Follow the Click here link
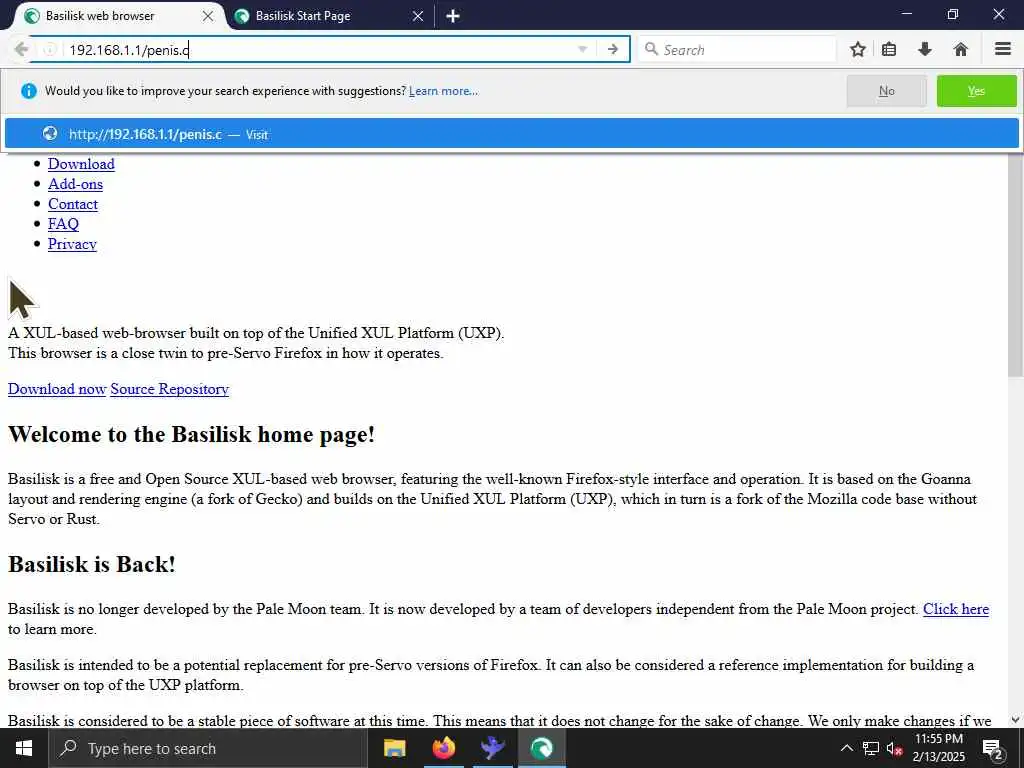Image resolution: width=1024 pixels, height=768 pixels. (955, 609)
